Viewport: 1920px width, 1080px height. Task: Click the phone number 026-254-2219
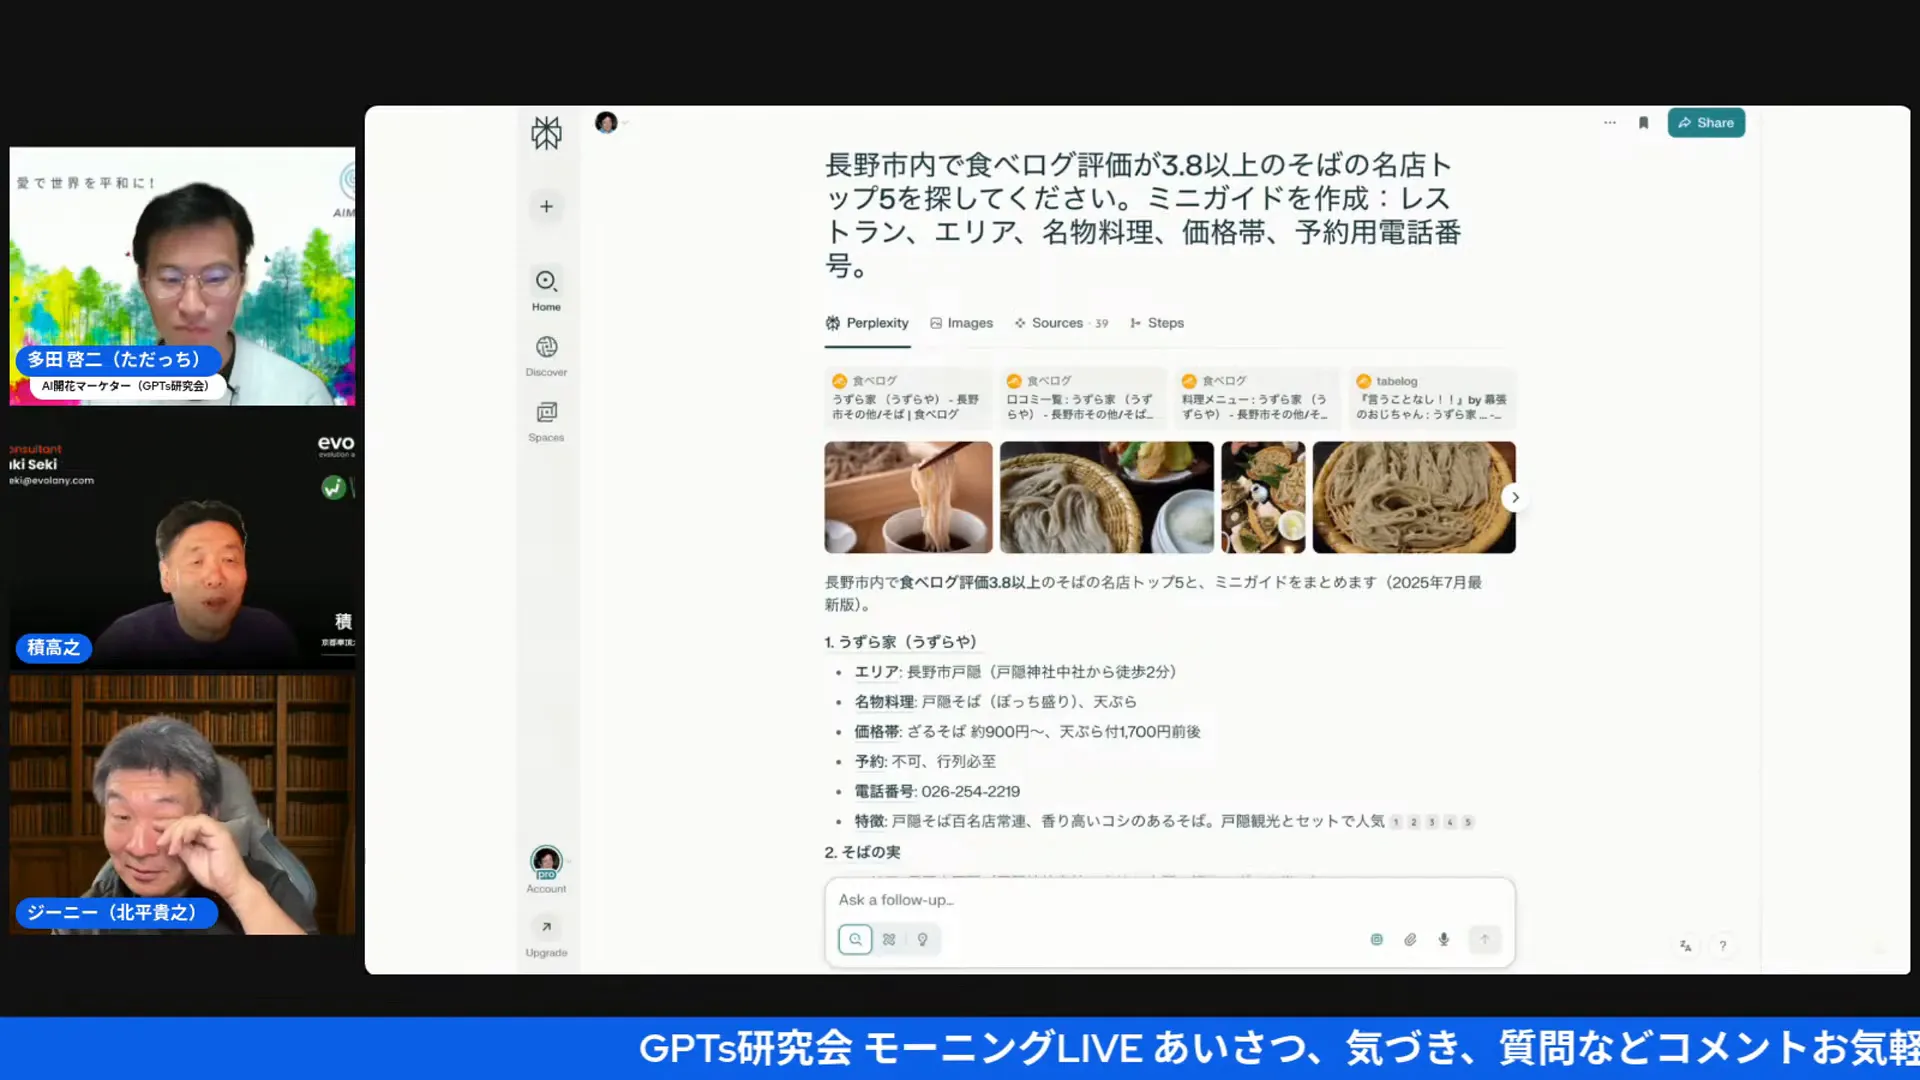pos(970,791)
